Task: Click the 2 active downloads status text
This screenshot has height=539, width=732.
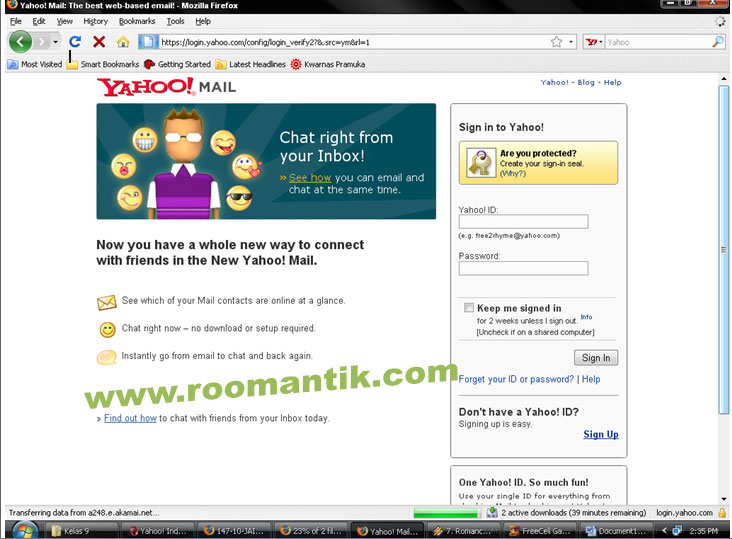Action: tap(574, 513)
